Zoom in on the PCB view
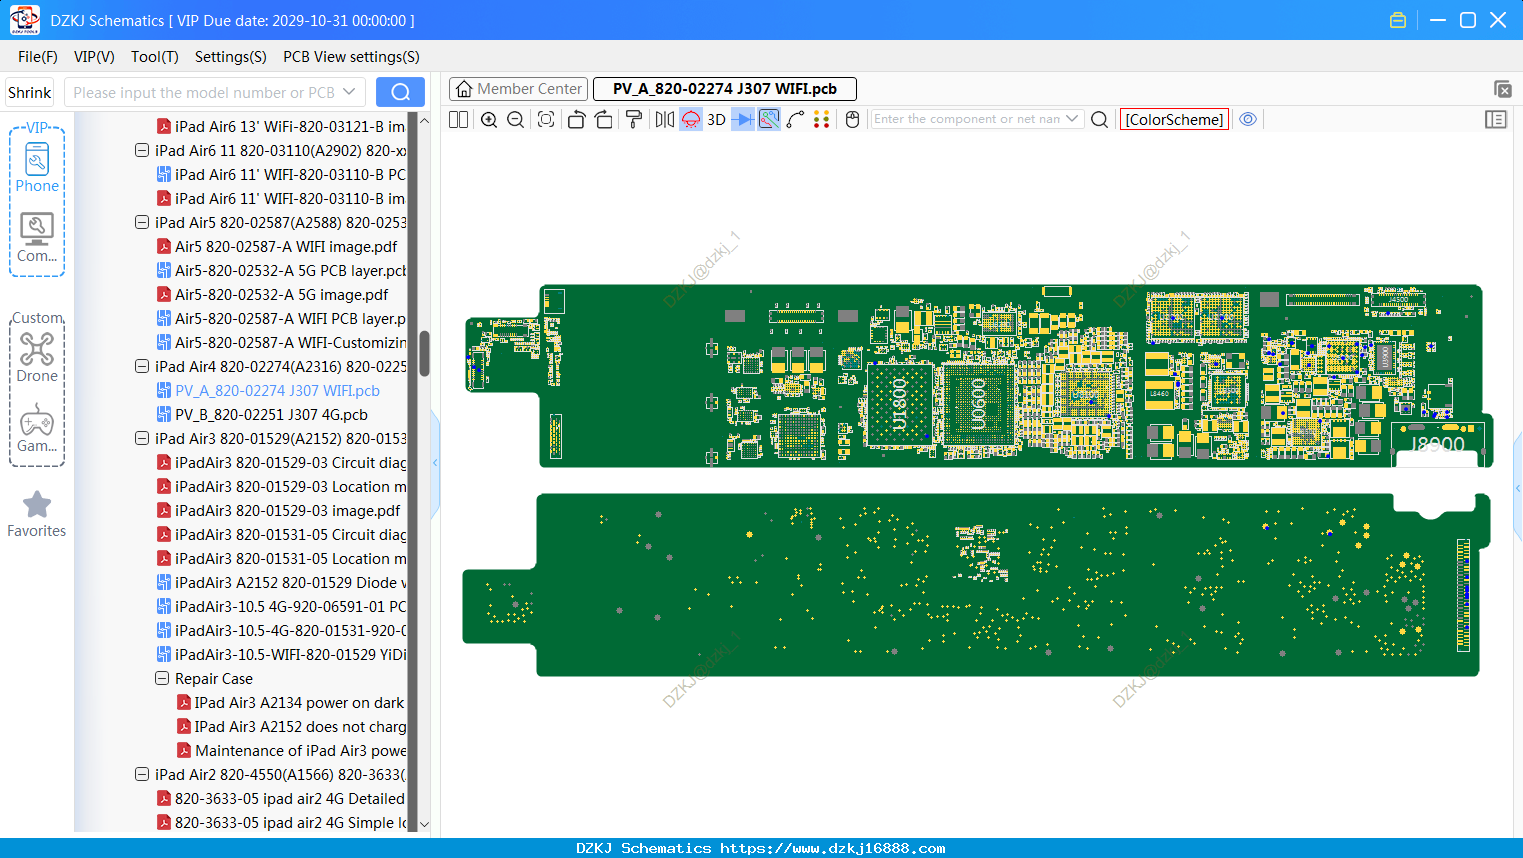 489,119
